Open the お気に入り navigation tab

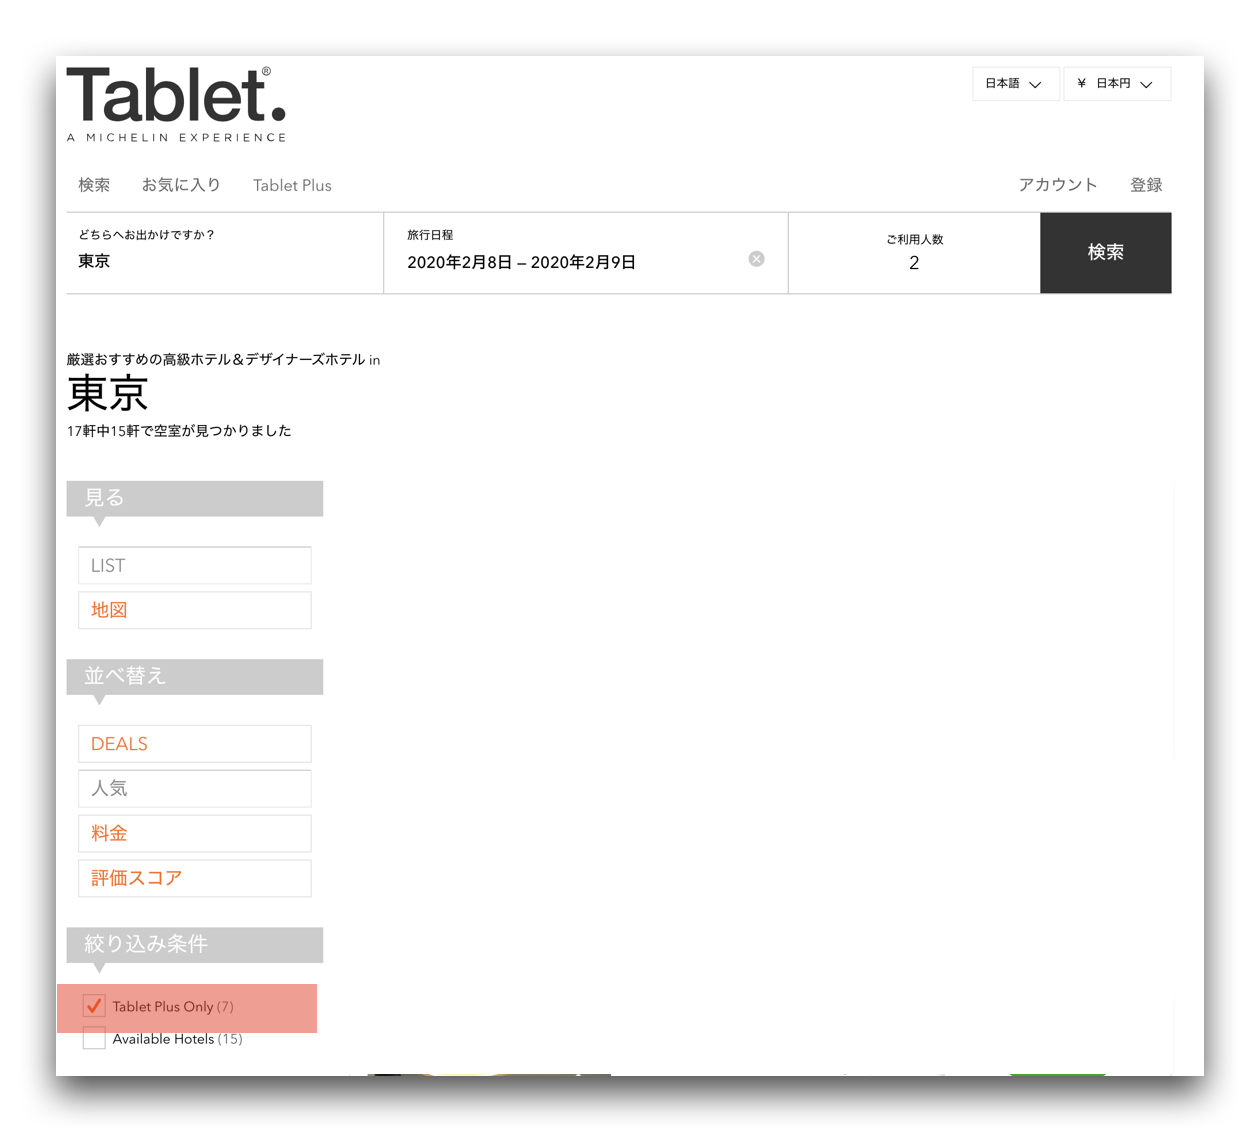click(181, 185)
